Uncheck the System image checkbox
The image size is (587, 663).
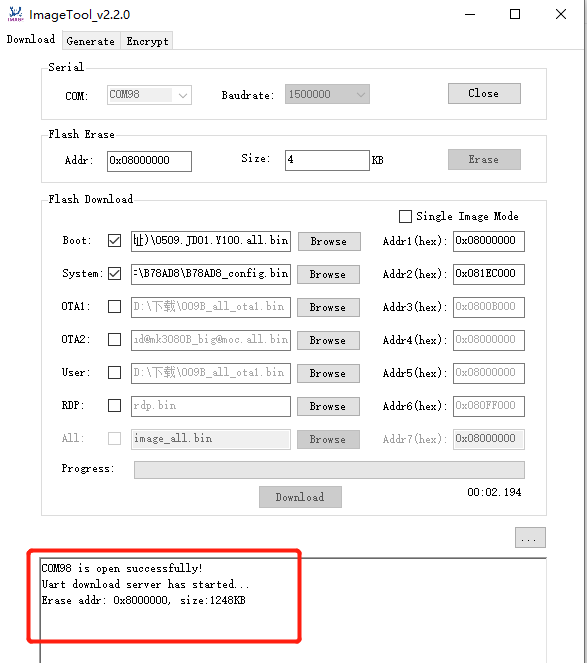(x=114, y=274)
